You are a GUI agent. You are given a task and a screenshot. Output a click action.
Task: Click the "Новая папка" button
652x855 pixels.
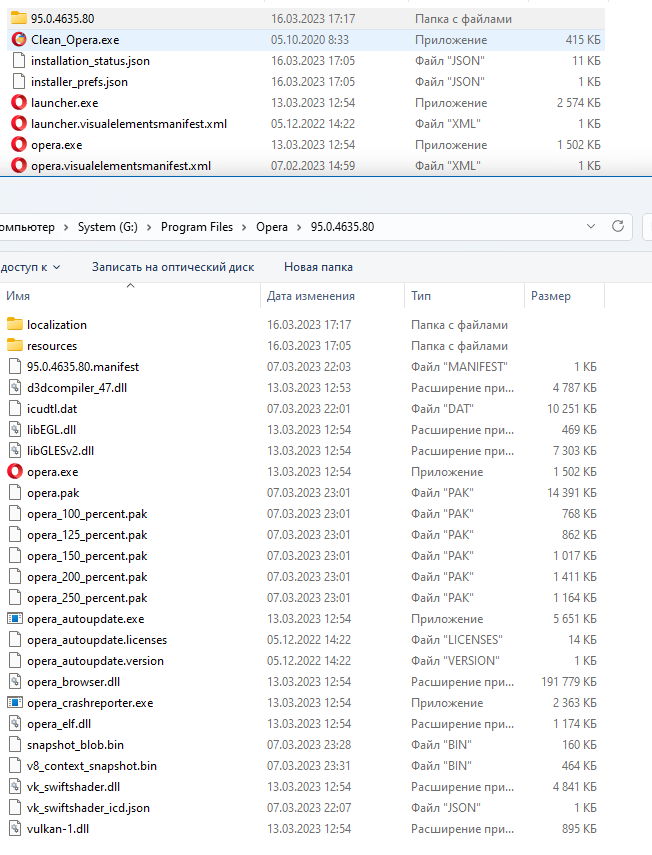click(318, 267)
